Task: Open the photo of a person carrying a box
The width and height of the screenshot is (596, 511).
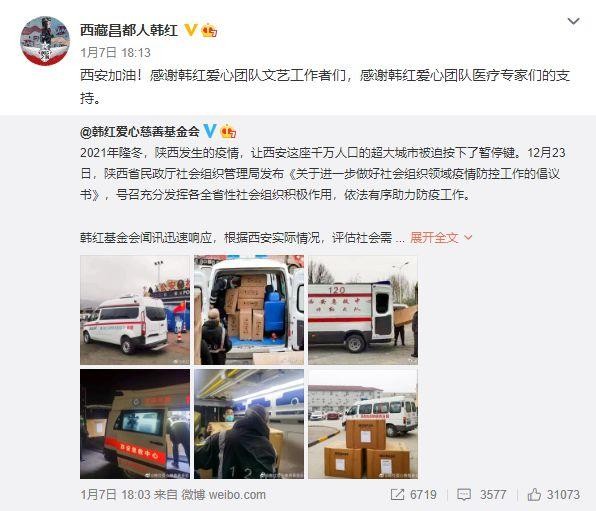Action: click(x=249, y=424)
